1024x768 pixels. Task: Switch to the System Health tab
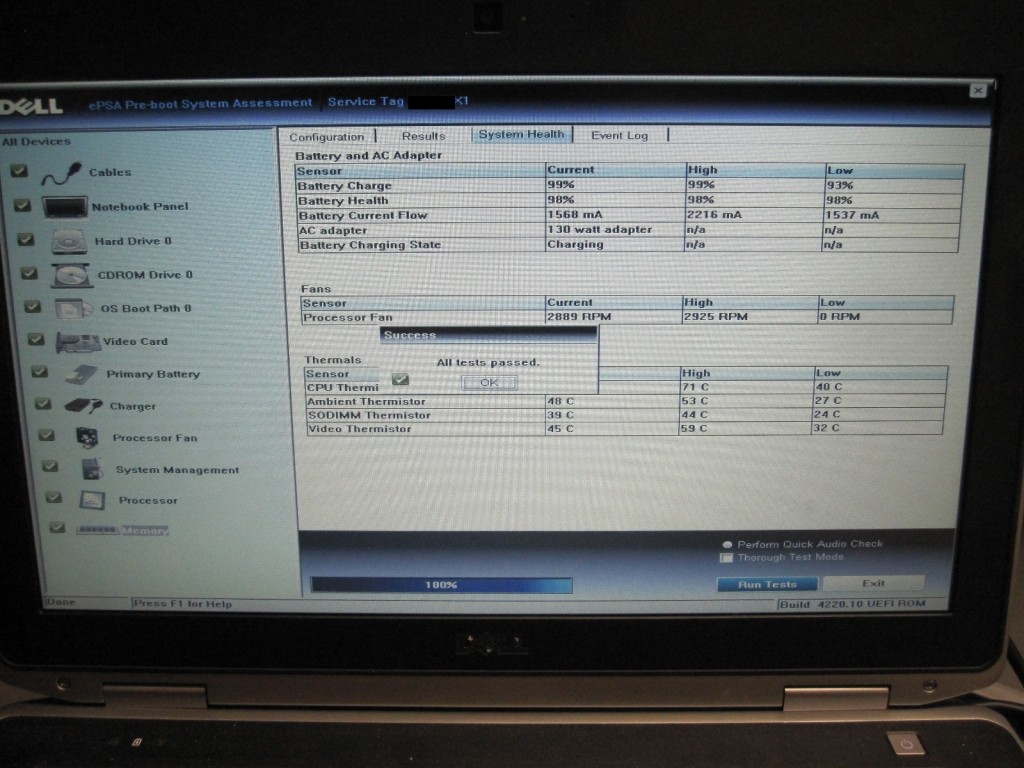521,134
